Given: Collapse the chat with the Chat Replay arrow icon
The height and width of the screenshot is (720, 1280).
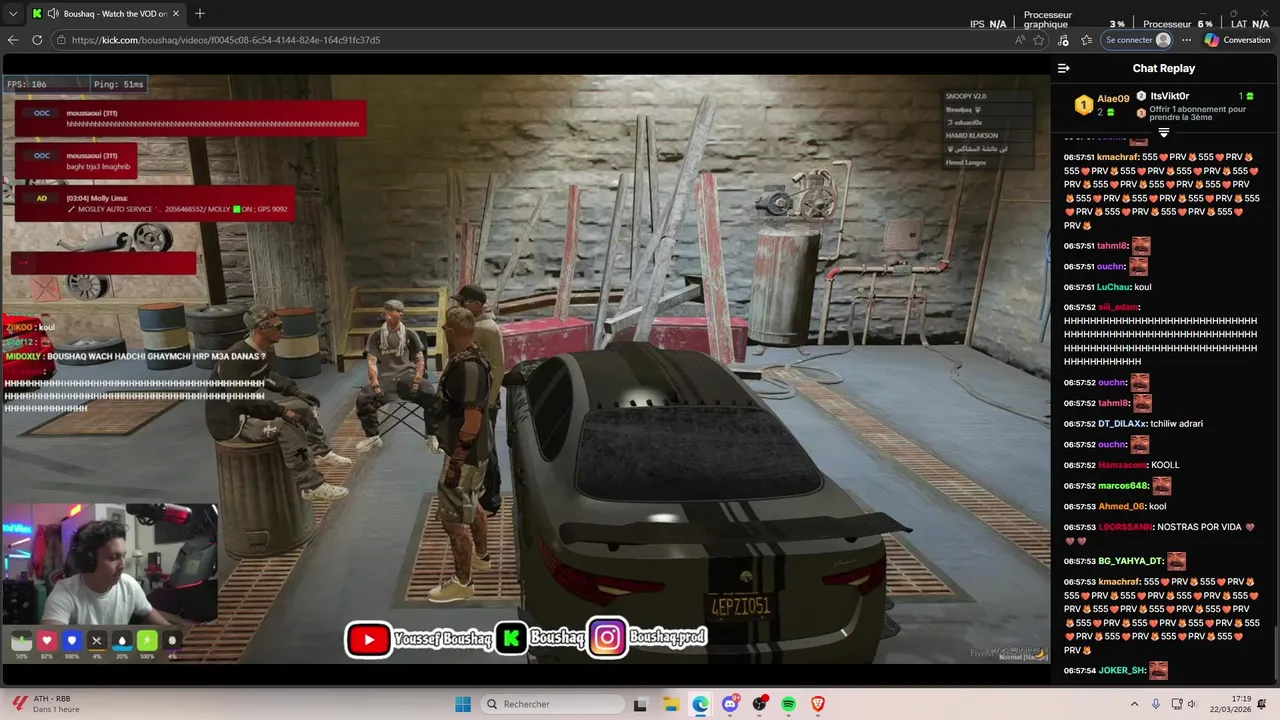Looking at the screenshot, I should pos(1063,68).
